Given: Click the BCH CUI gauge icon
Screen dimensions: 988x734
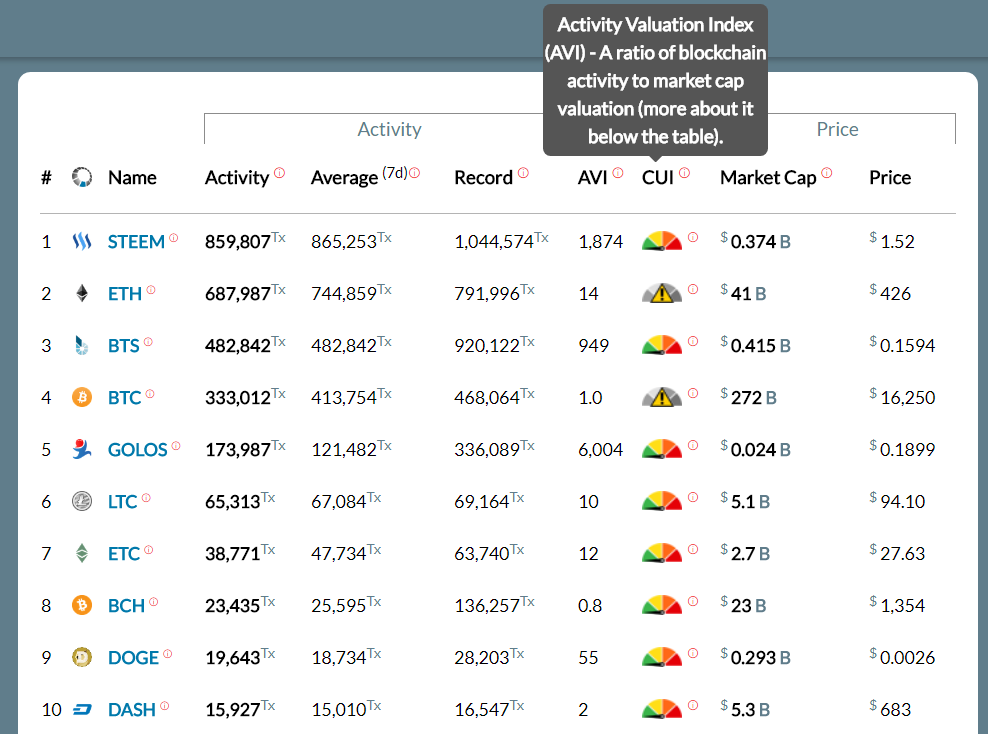Looking at the screenshot, I should pyautogui.click(x=662, y=605).
